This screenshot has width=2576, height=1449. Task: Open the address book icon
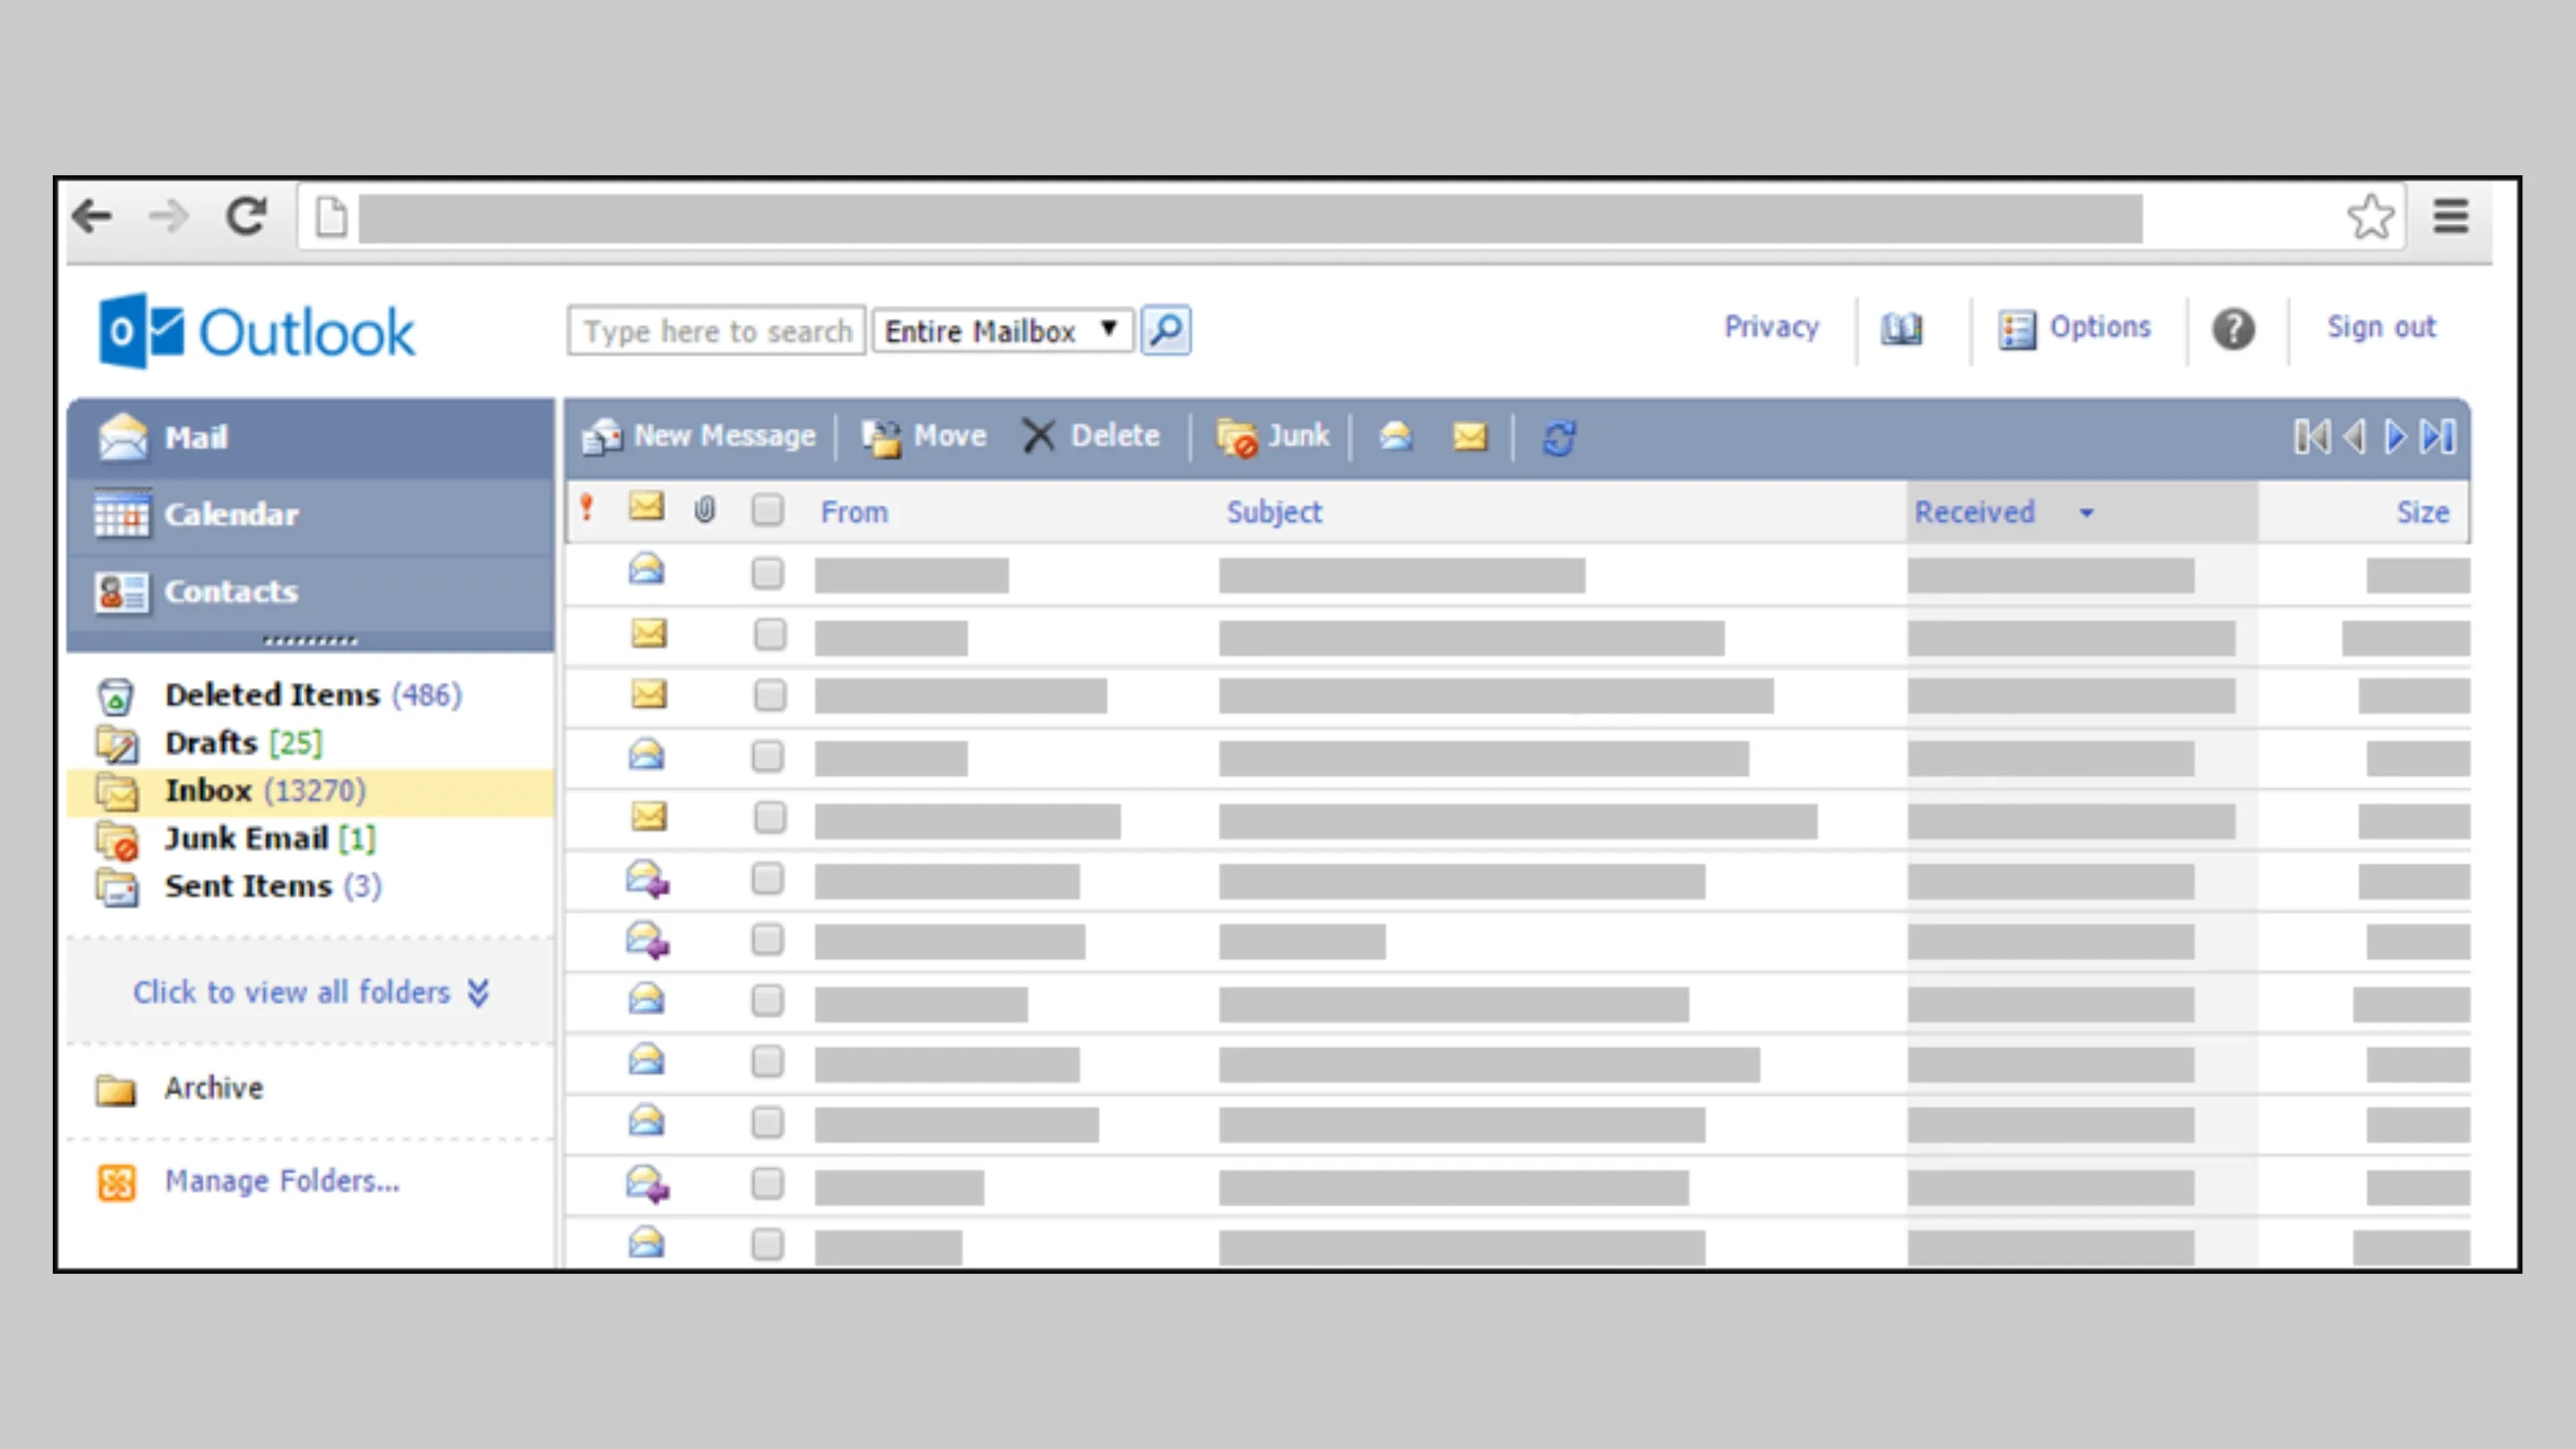pos(1901,328)
